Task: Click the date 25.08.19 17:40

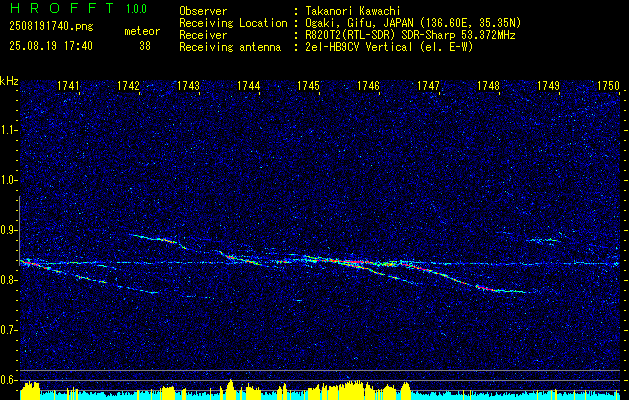Action: point(51,46)
